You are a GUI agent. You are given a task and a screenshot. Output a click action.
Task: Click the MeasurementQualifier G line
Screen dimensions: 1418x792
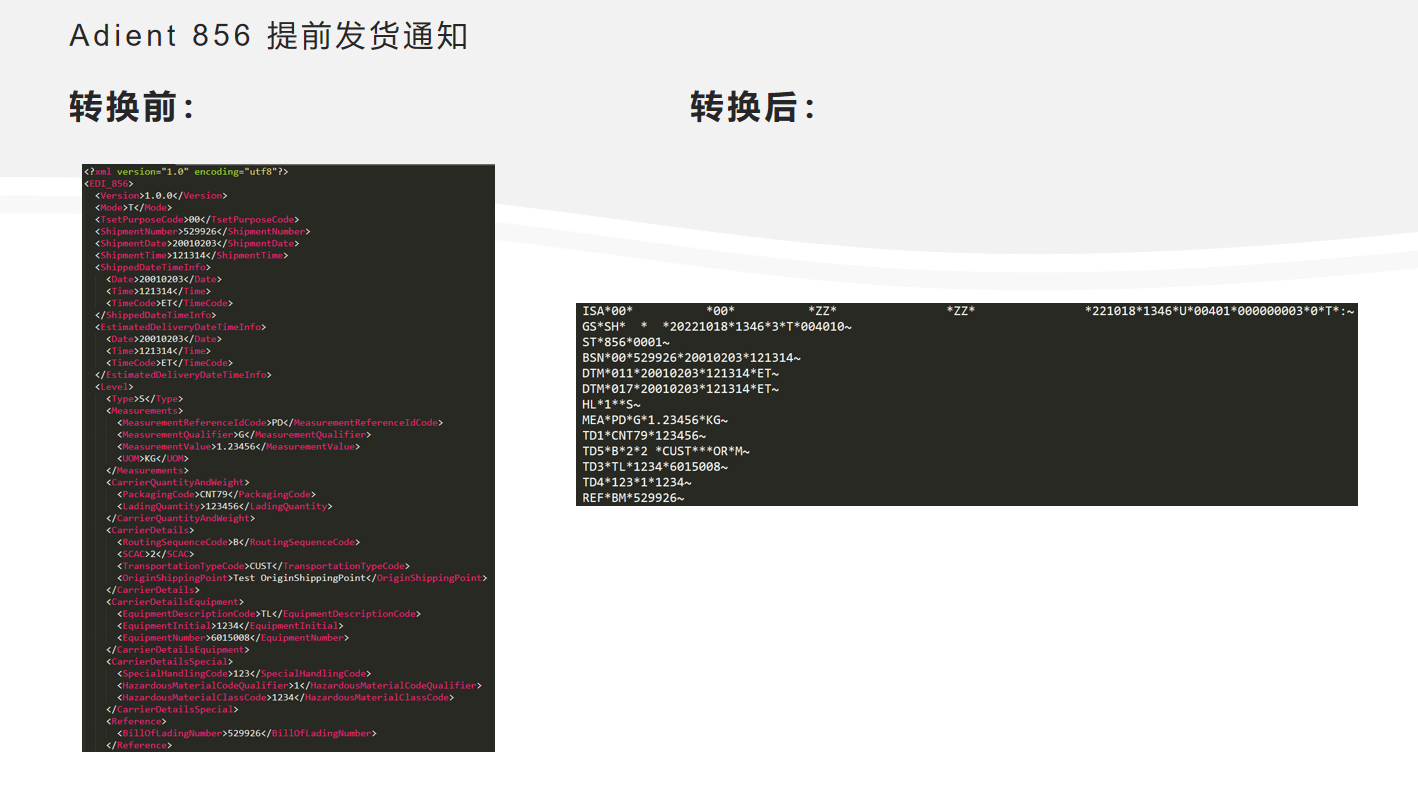[244, 435]
